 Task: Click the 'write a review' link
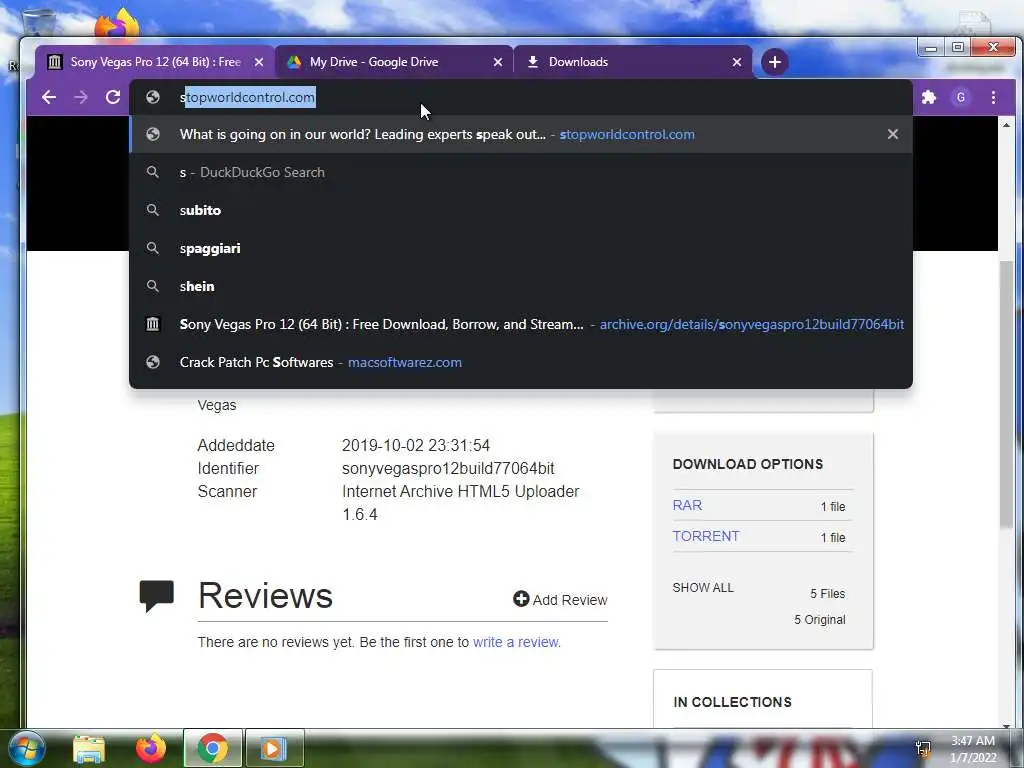coord(516,642)
